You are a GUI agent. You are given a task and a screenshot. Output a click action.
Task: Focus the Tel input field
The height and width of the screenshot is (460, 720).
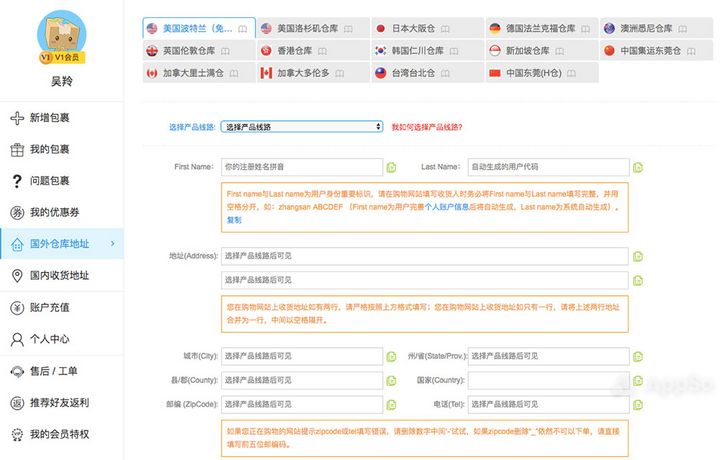click(548, 405)
